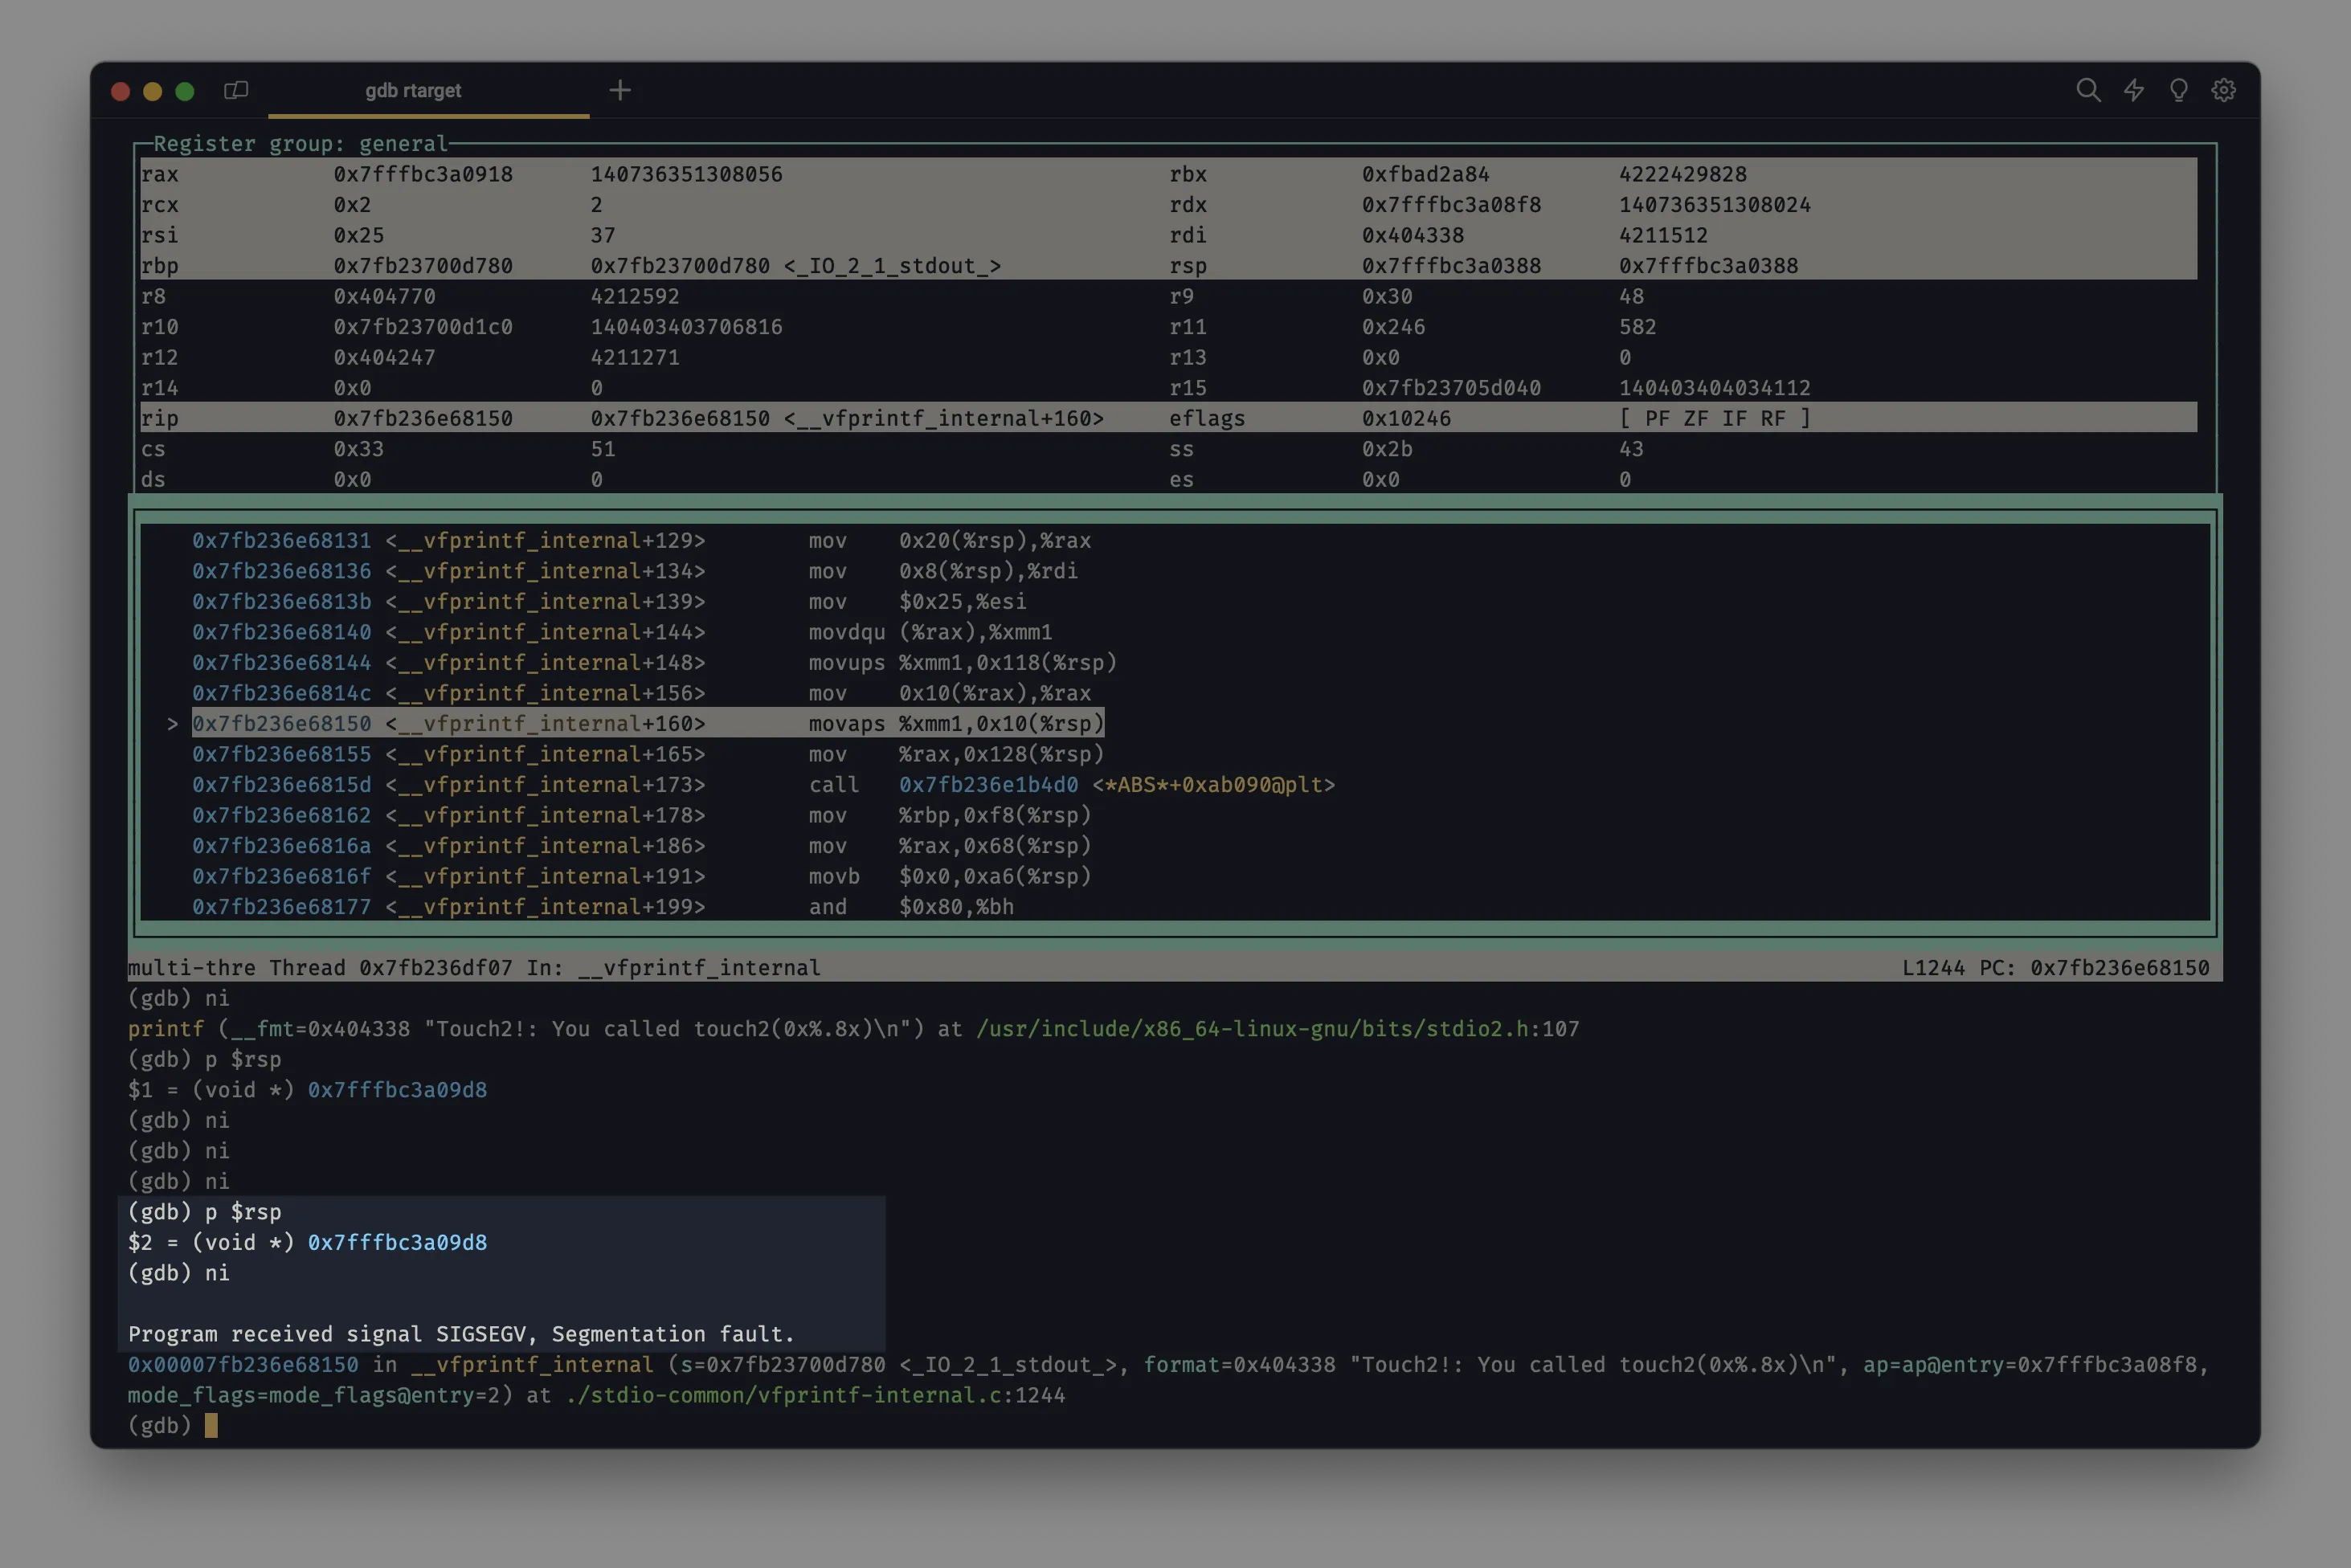Image resolution: width=2351 pixels, height=1568 pixels.
Task: Click the current-line '>' marker in disassembly
Action: click(172, 724)
